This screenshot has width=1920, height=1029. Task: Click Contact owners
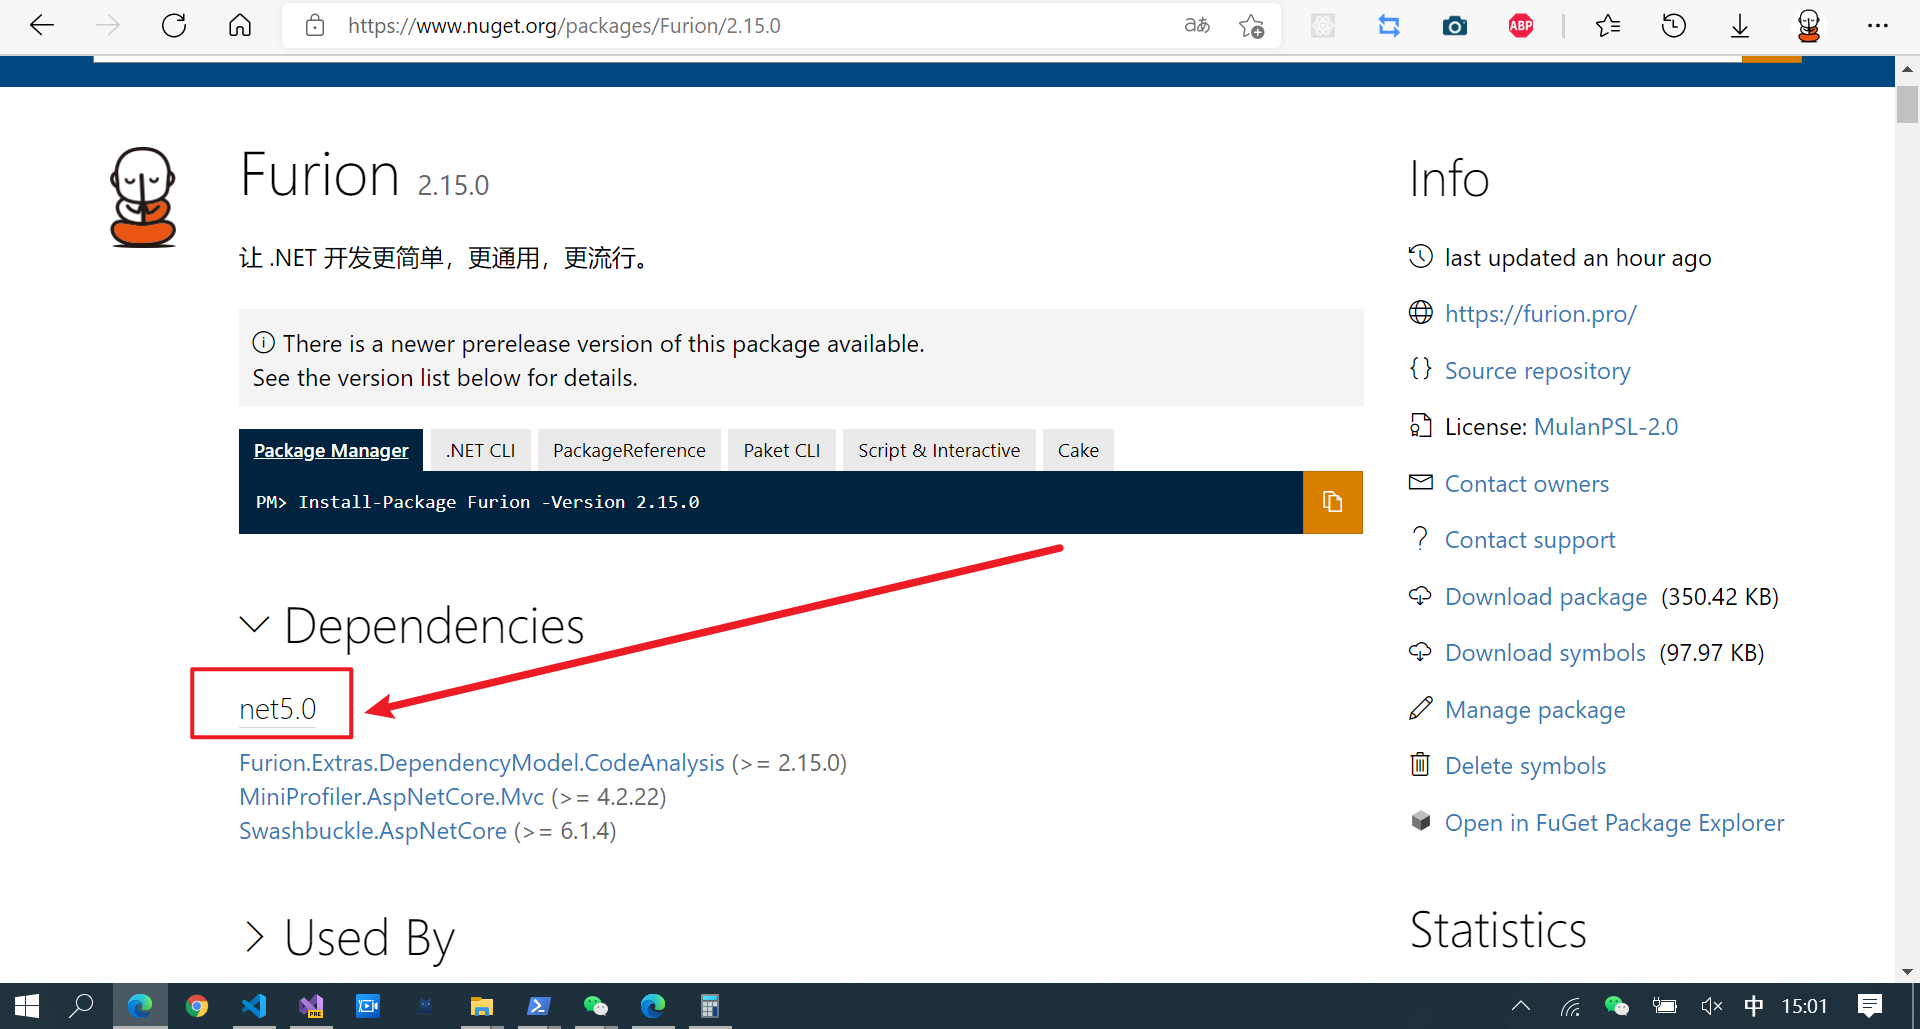[x=1527, y=484]
